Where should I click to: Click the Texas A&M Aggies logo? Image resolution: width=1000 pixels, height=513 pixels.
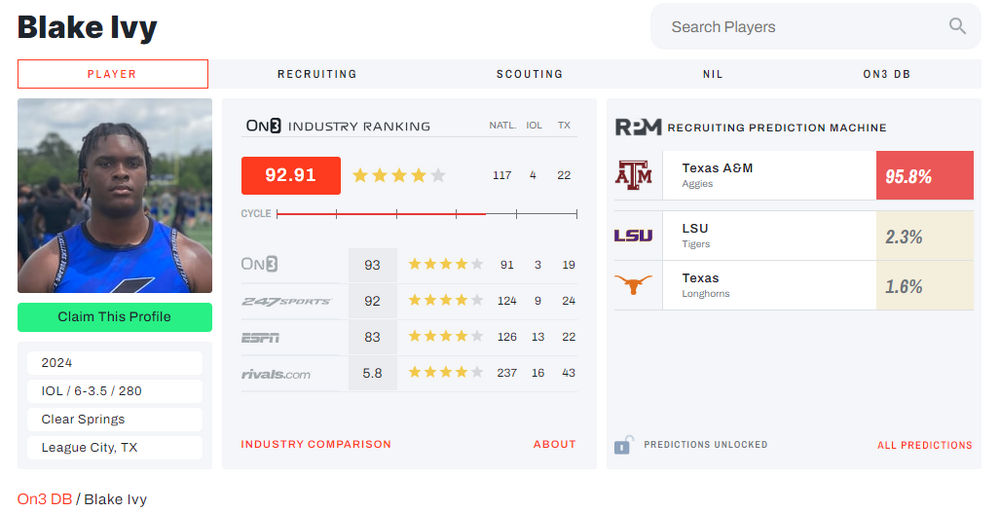pyautogui.click(x=633, y=175)
